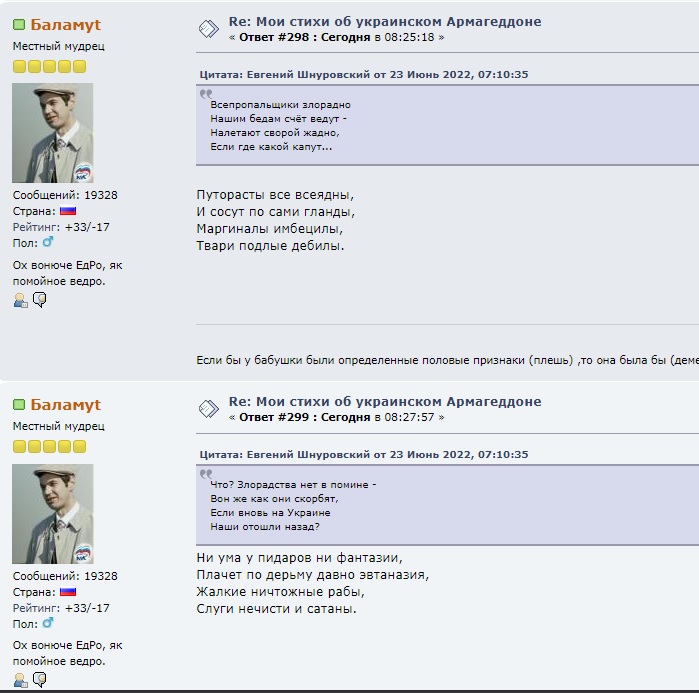Open the message icon beside post #299 title

(x=209, y=409)
